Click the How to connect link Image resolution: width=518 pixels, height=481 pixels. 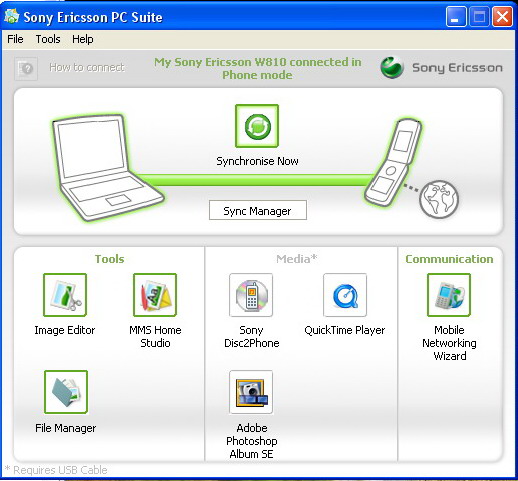tap(87, 67)
